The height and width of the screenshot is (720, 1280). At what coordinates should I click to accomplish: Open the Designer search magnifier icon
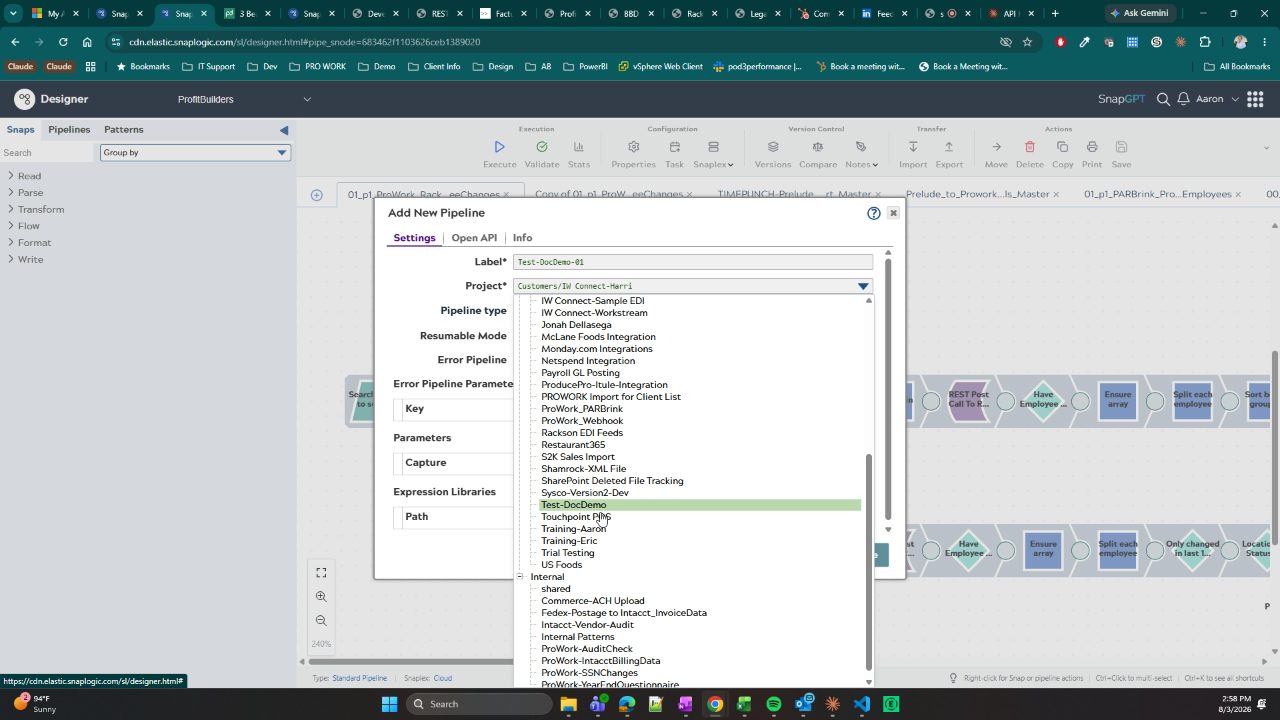tap(1163, 99)
